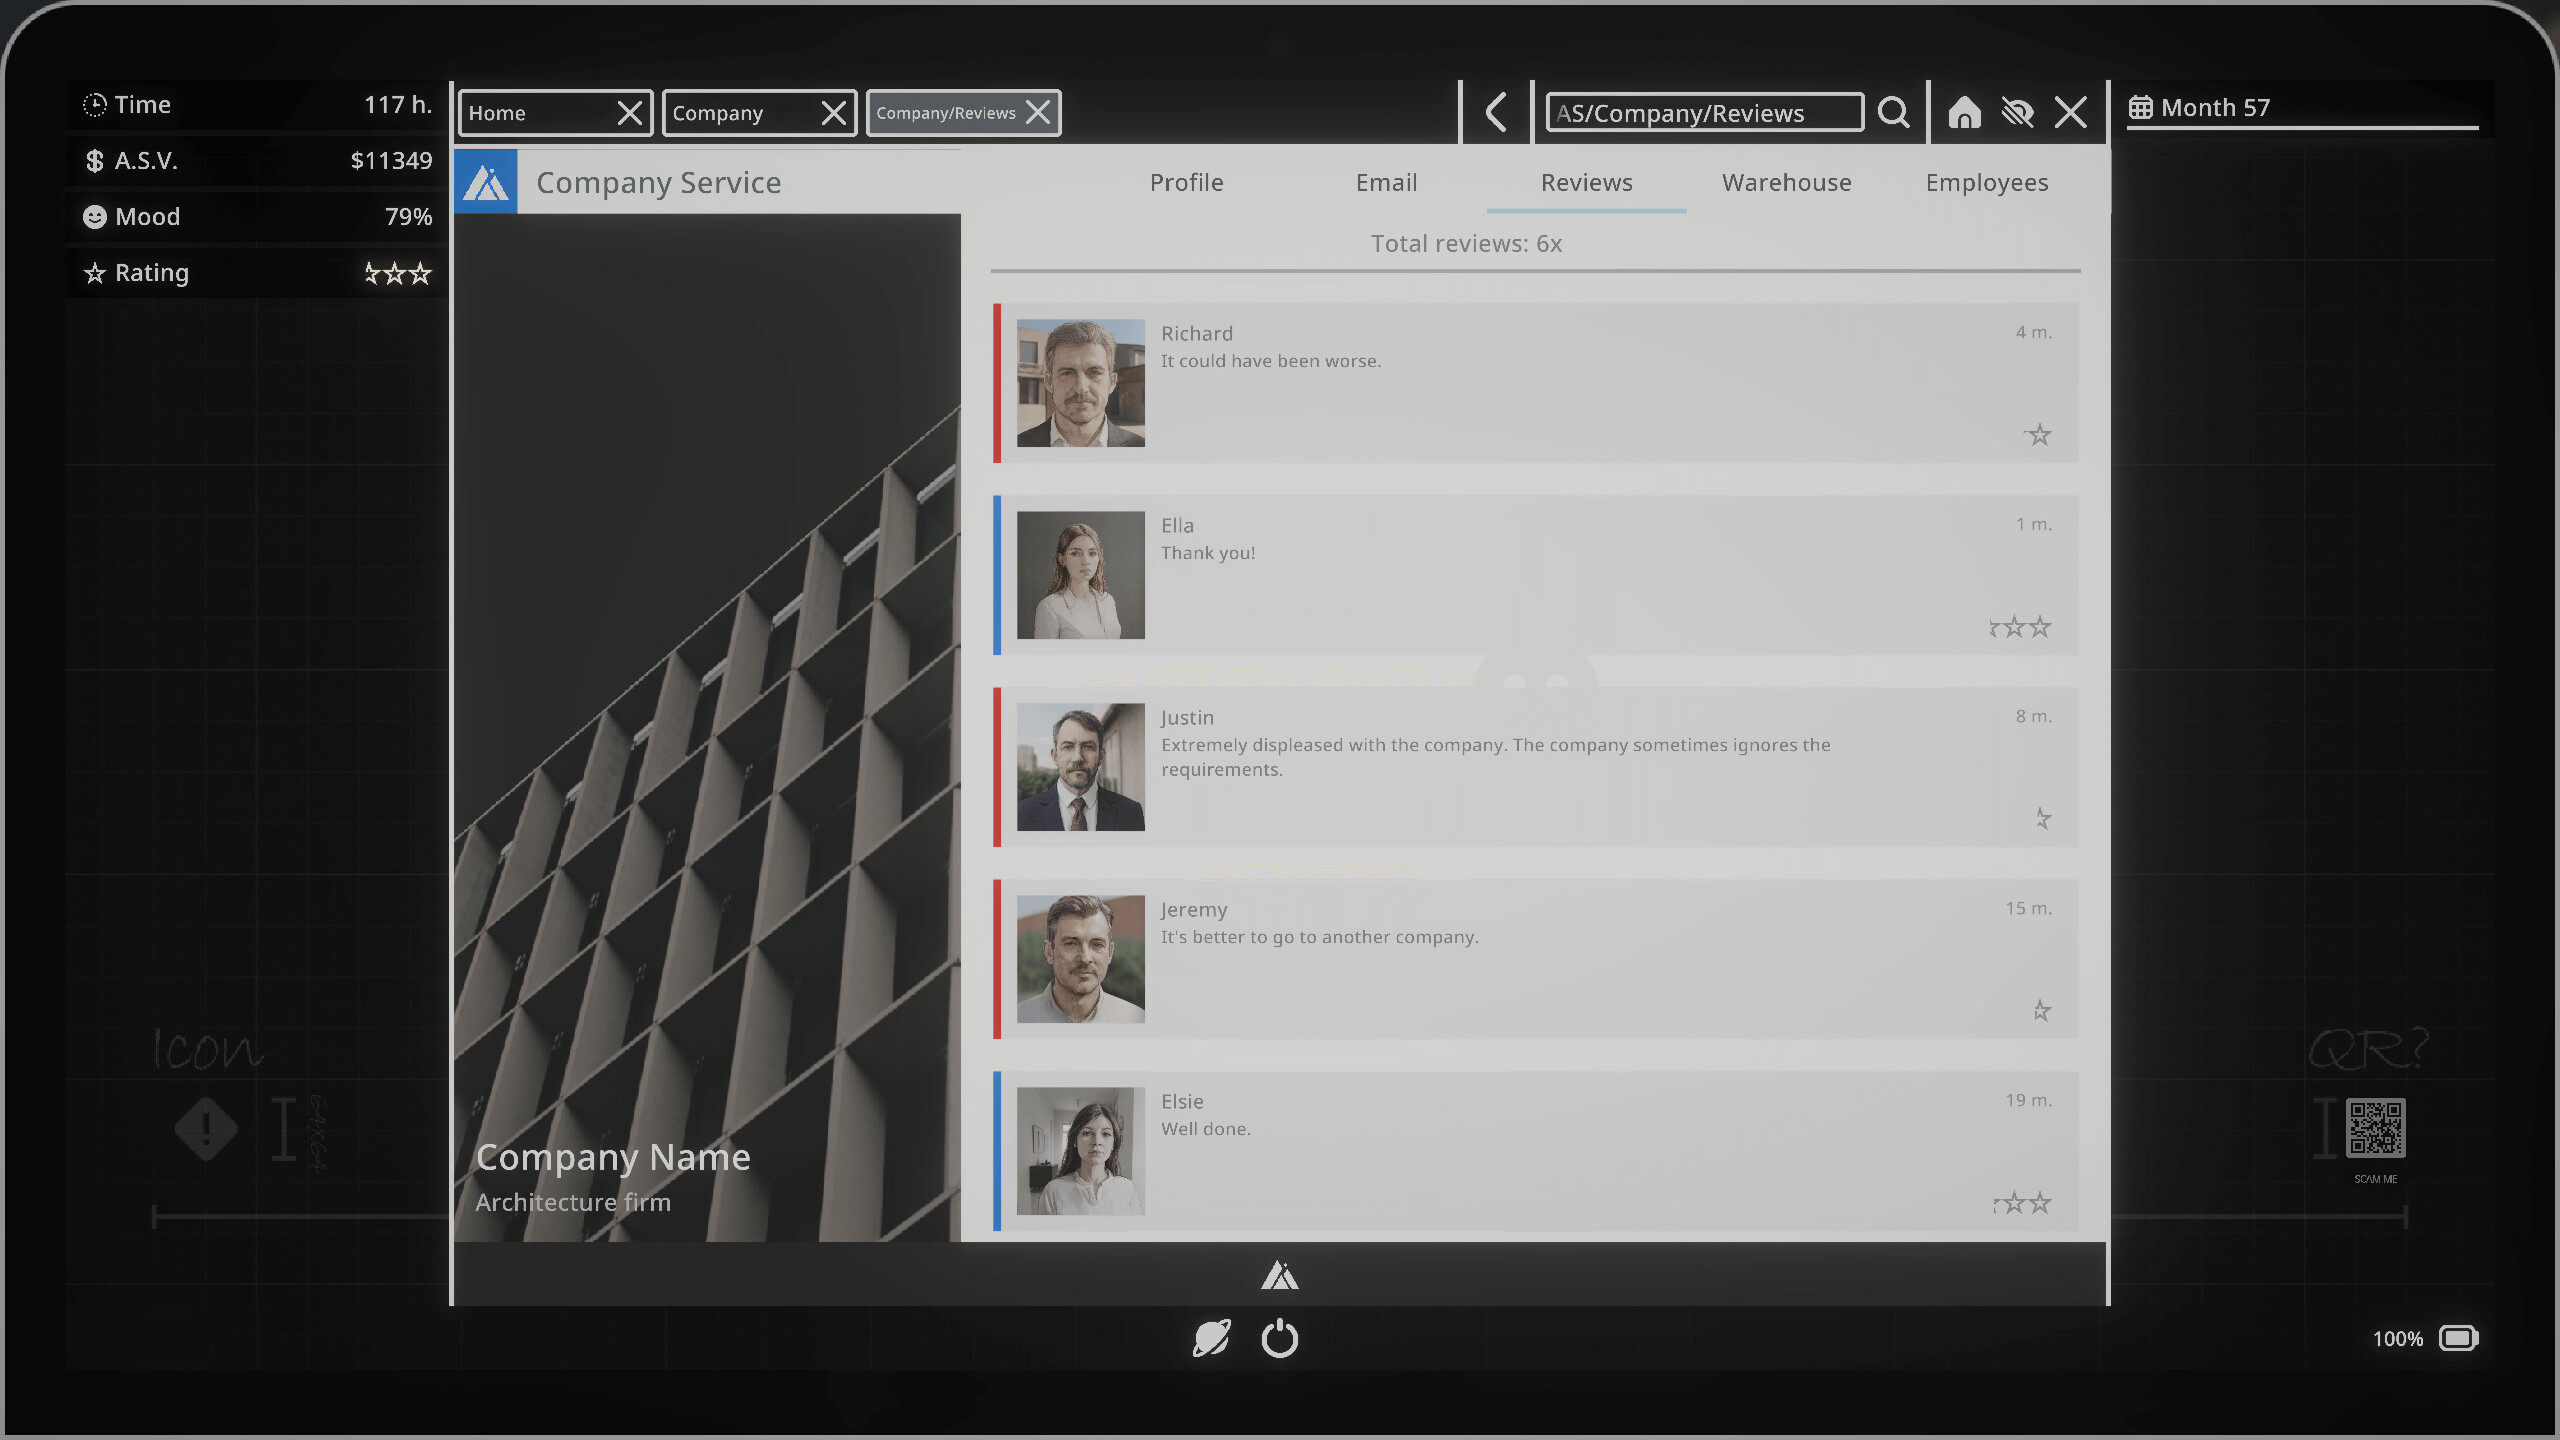Screen dimensions: 2560x1440
Task: Open the planet icon in the bottom bar
Action: click(x=1213, y=1339)
